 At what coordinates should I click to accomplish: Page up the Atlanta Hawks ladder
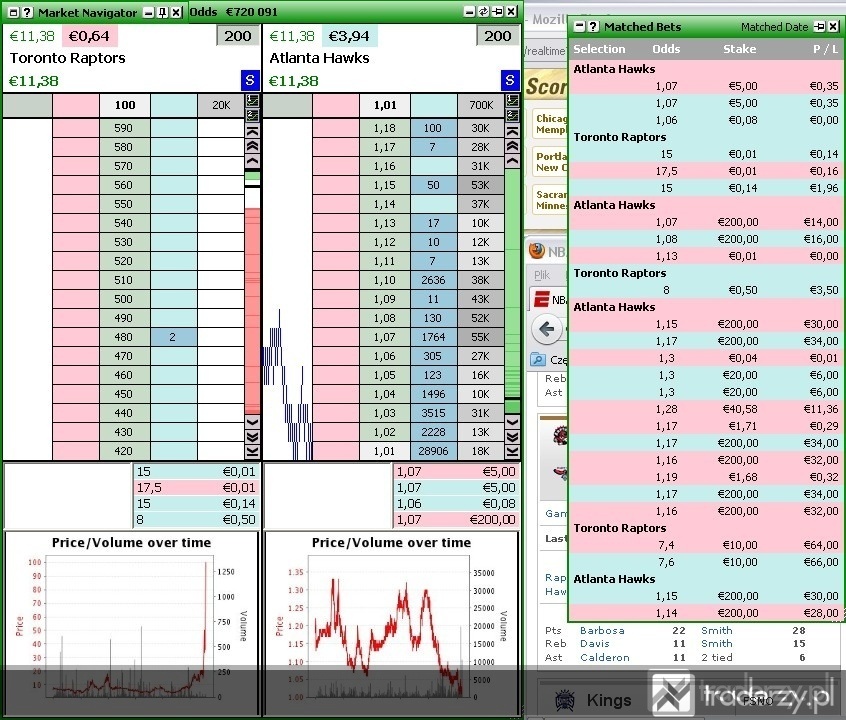coord(513,146)
